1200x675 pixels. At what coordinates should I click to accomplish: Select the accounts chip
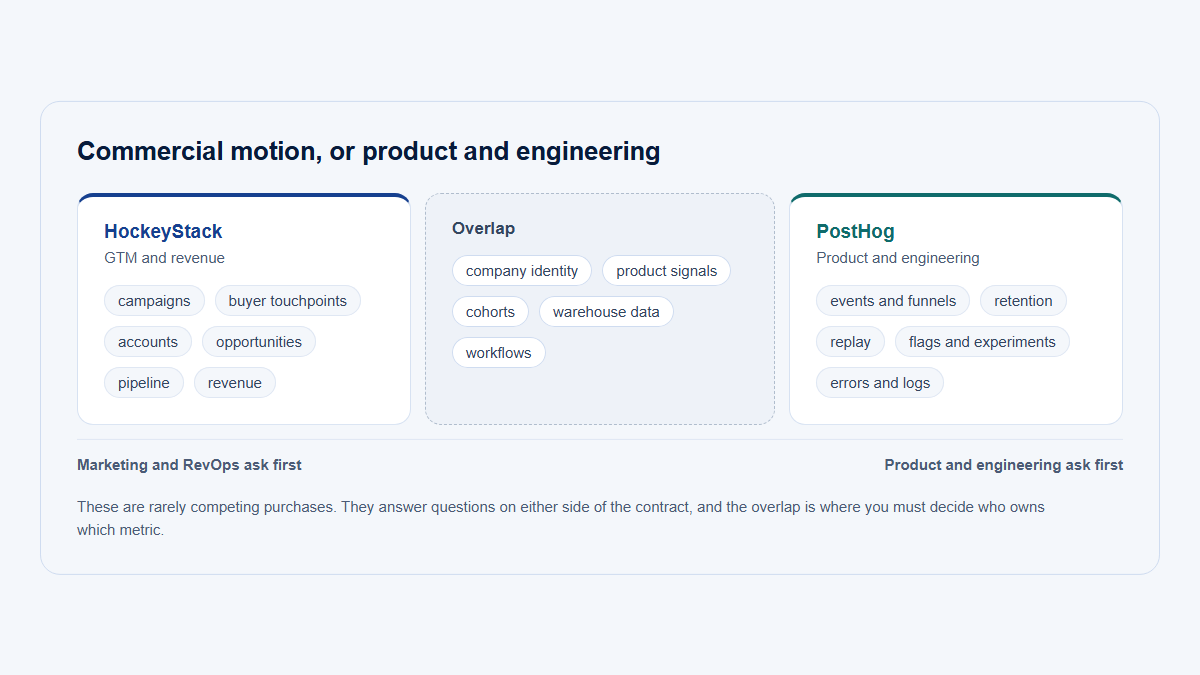148,342
